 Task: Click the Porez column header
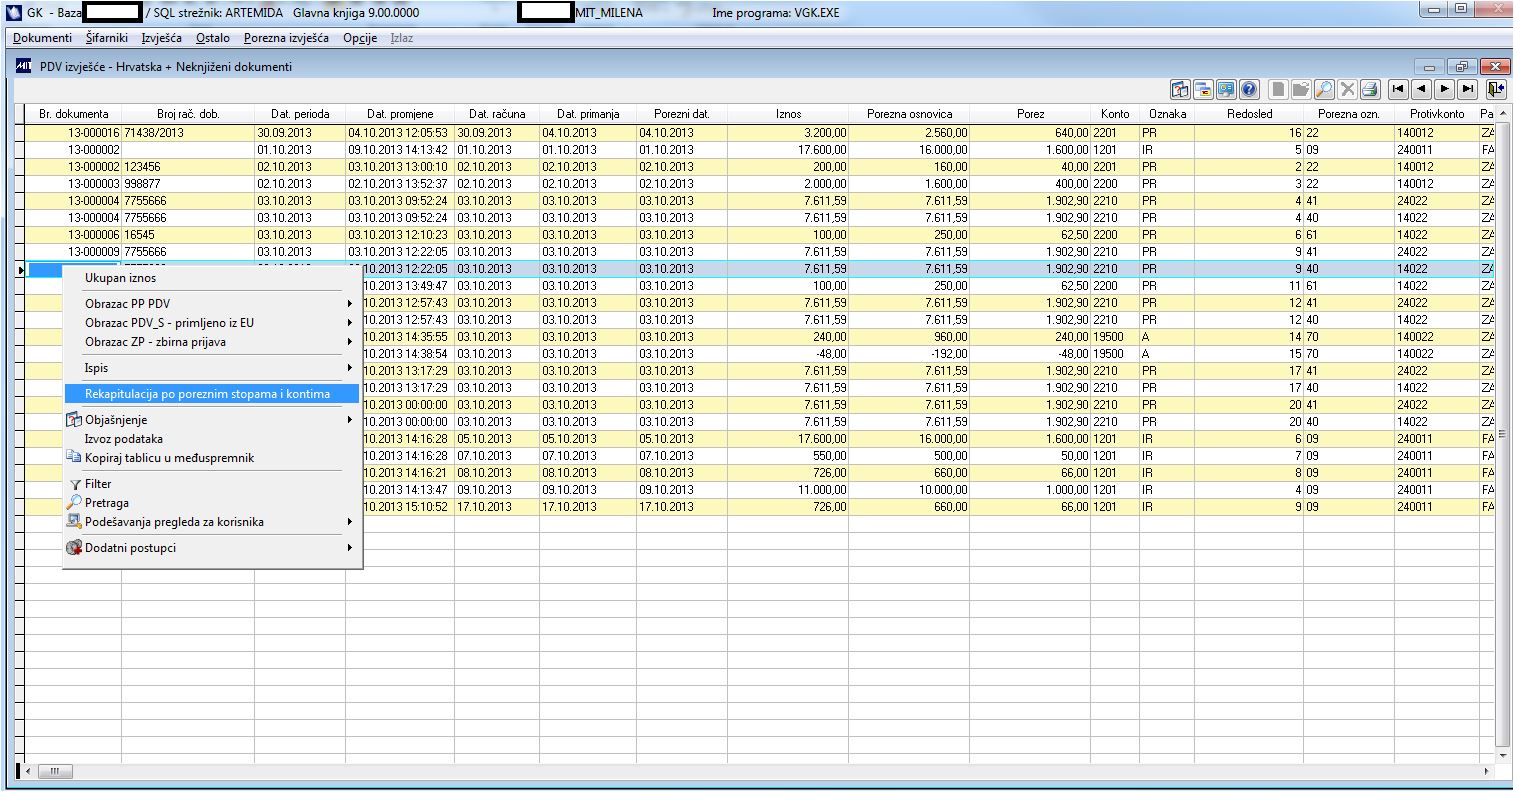[x=1031, y=114]
